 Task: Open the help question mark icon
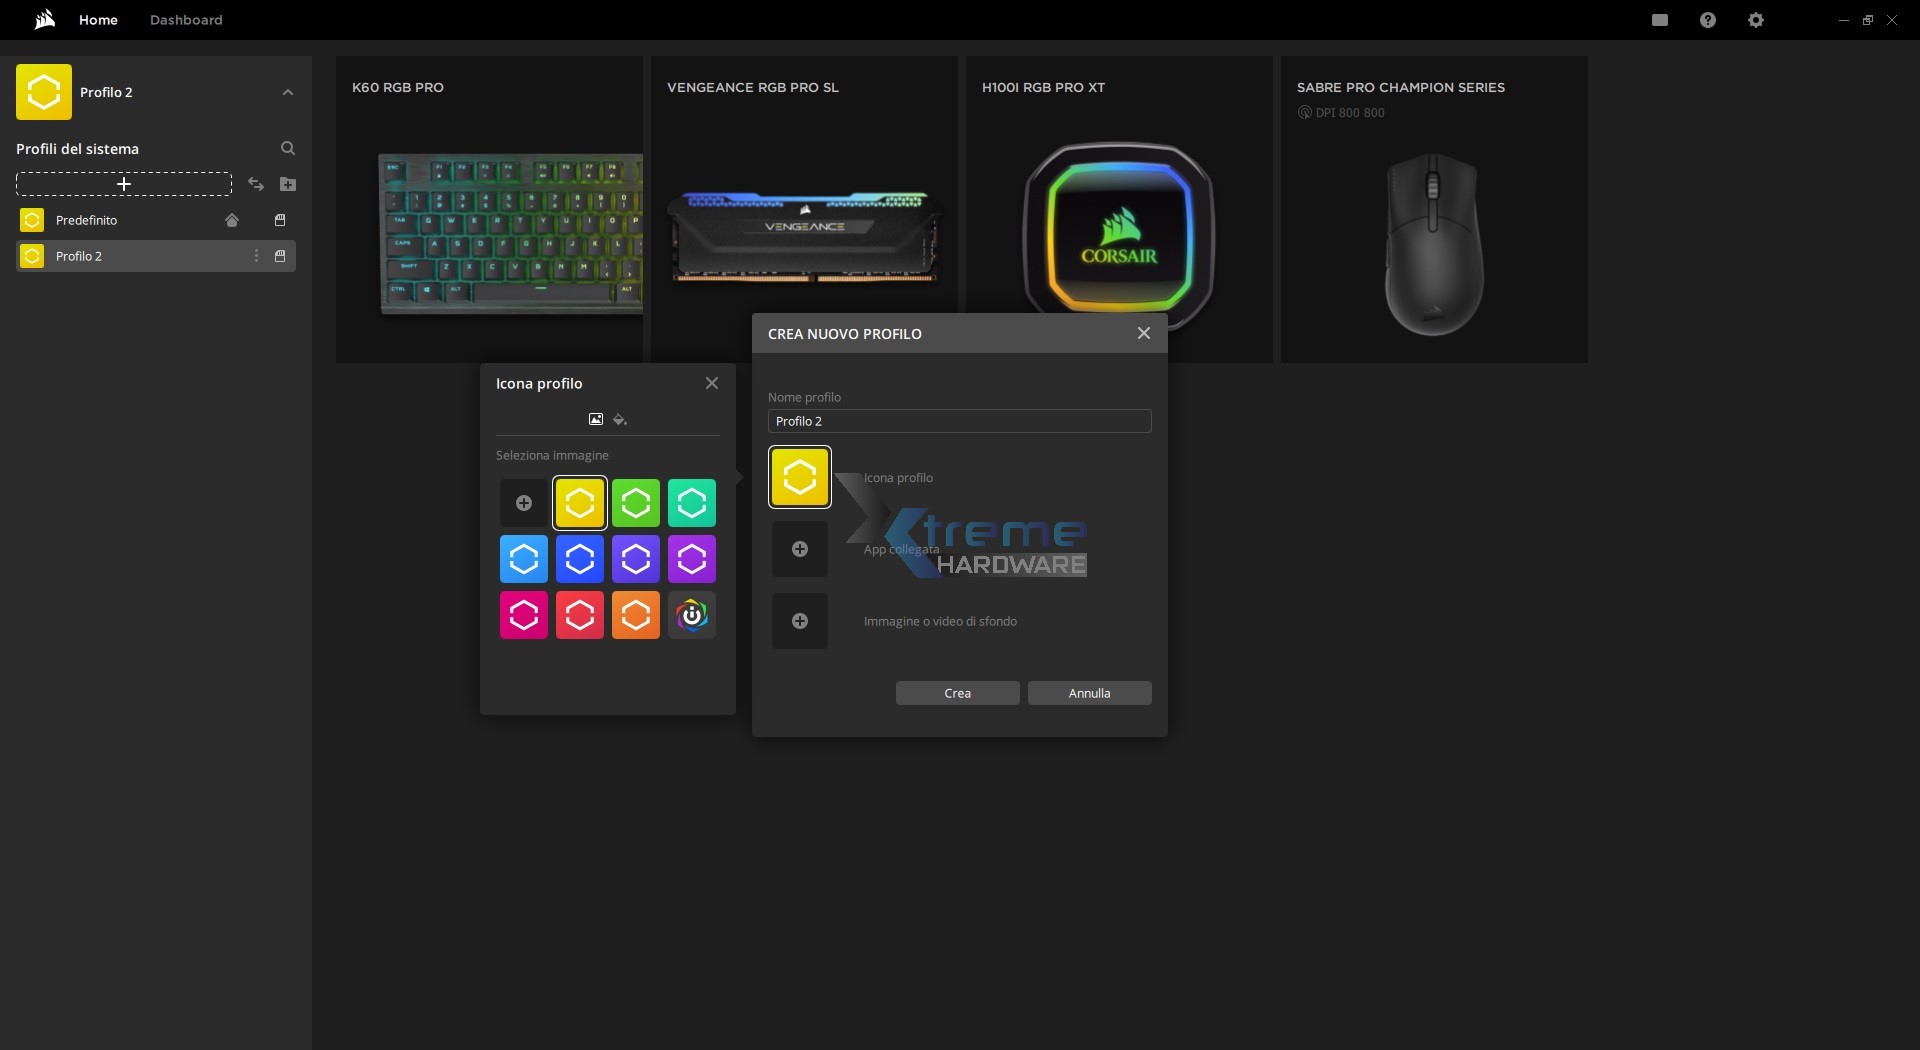coord(1707,20)
